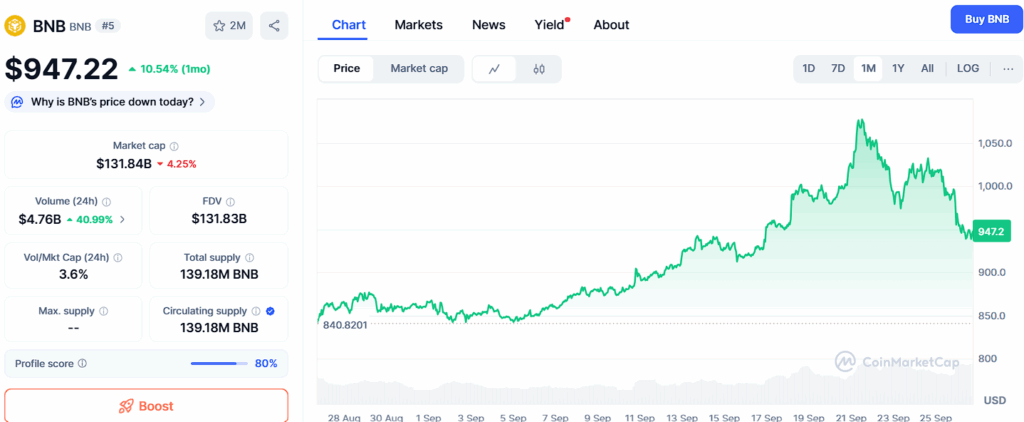Click the Boost button

tap(146, 406)
